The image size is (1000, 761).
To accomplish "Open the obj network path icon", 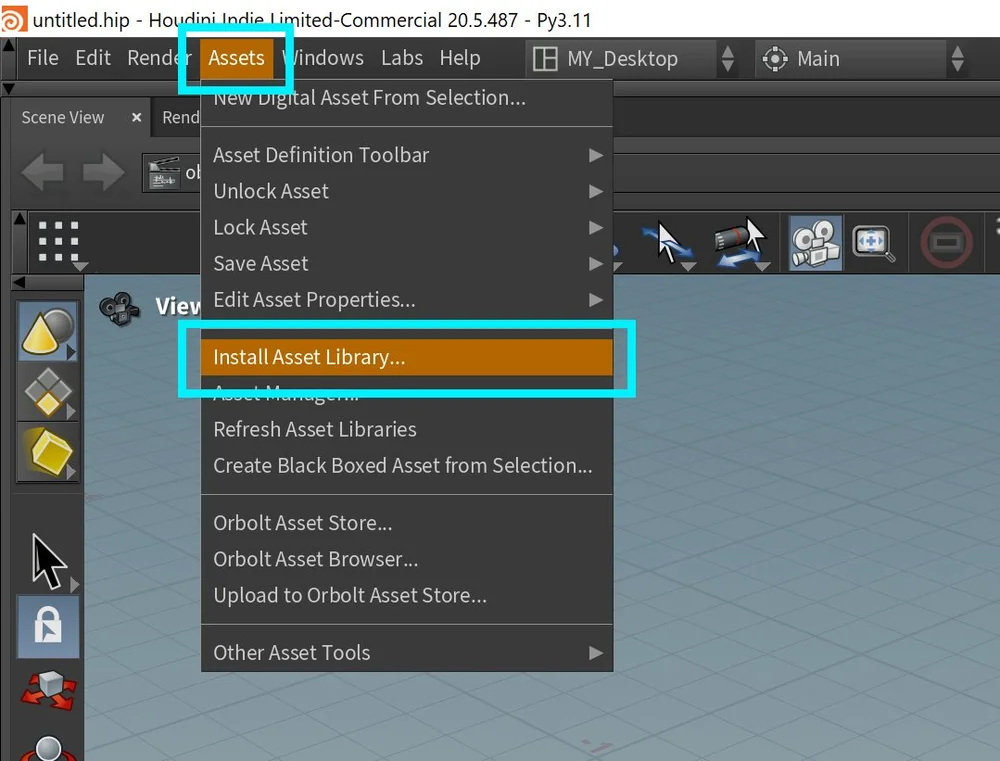I will (164, 173).
